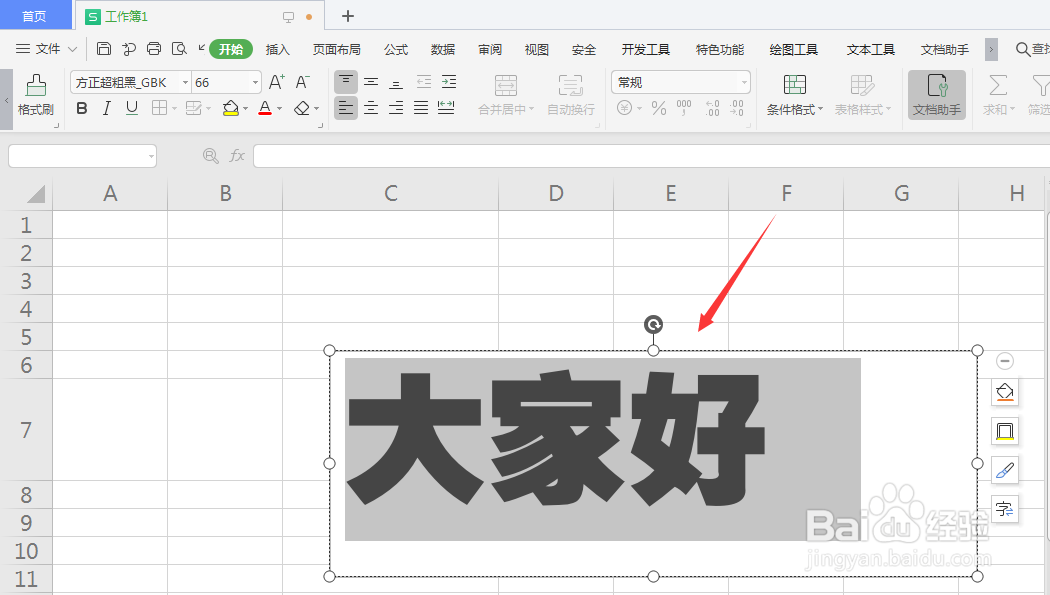Toggle top vertical alignment
Image resolution: width=1050 pixels, height=595 pixels.
tap(345, 82)
